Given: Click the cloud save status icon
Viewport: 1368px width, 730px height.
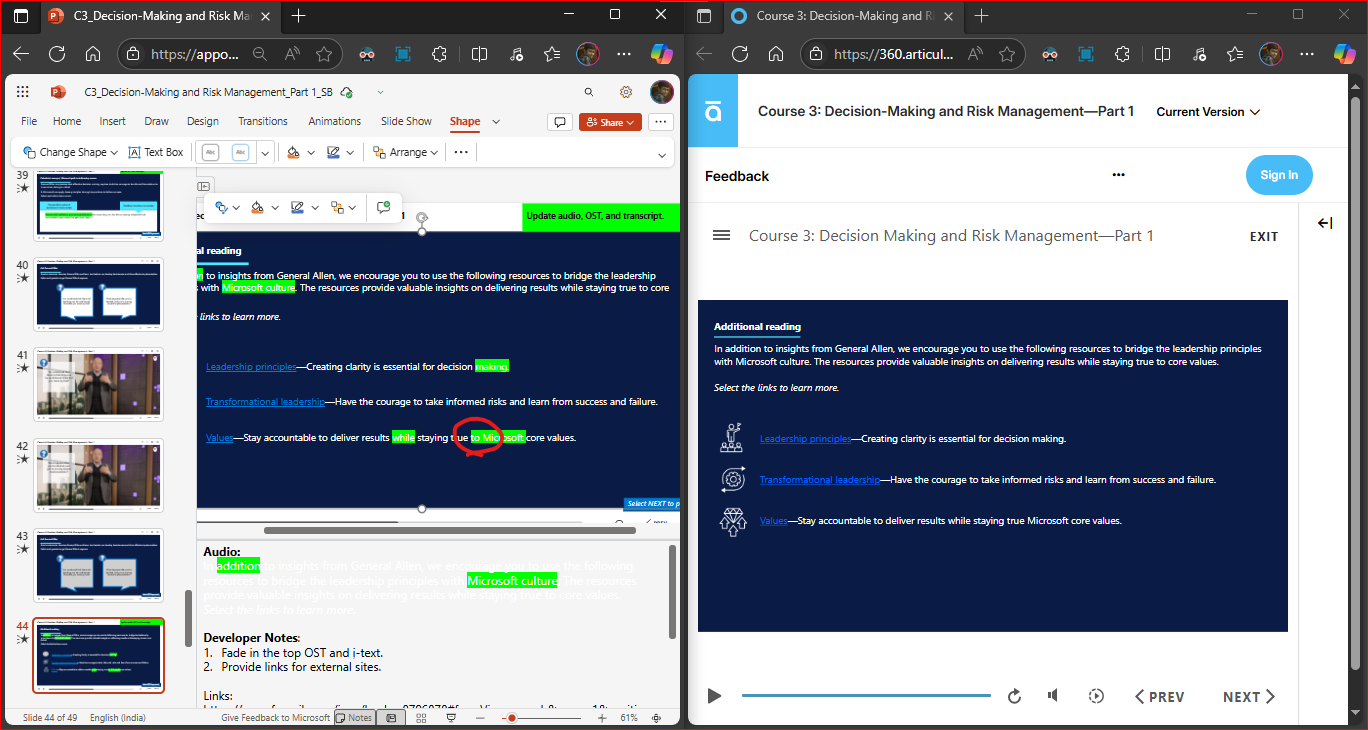Looking at the screenshot, I should 346,92.
